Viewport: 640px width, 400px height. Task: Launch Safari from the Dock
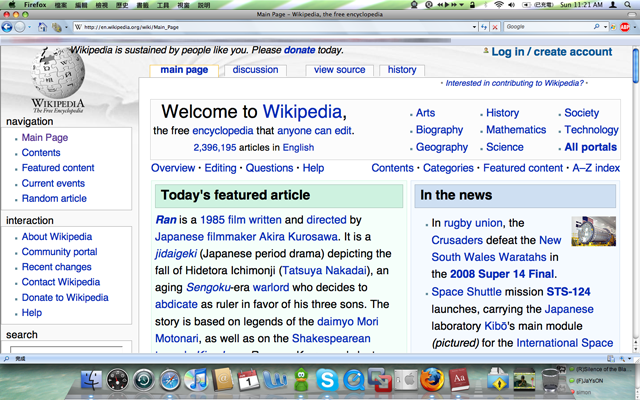pyautogui.click(x=170, y=380)
